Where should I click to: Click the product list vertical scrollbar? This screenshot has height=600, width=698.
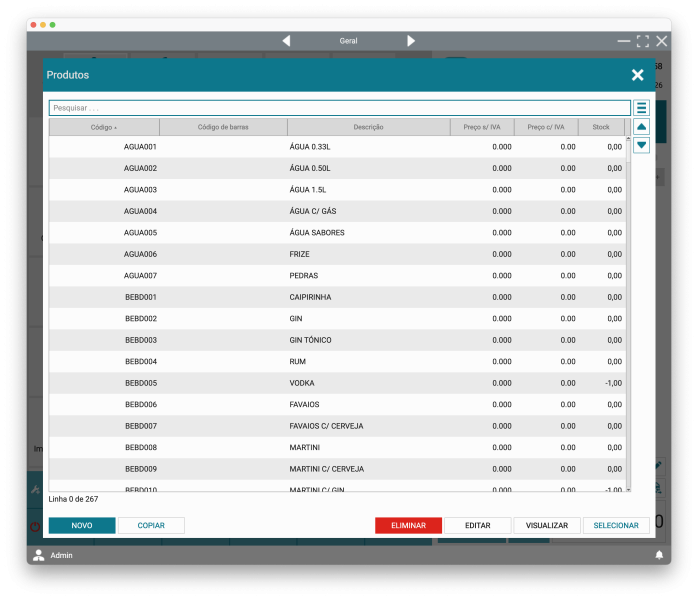click(x=628, y=300)
